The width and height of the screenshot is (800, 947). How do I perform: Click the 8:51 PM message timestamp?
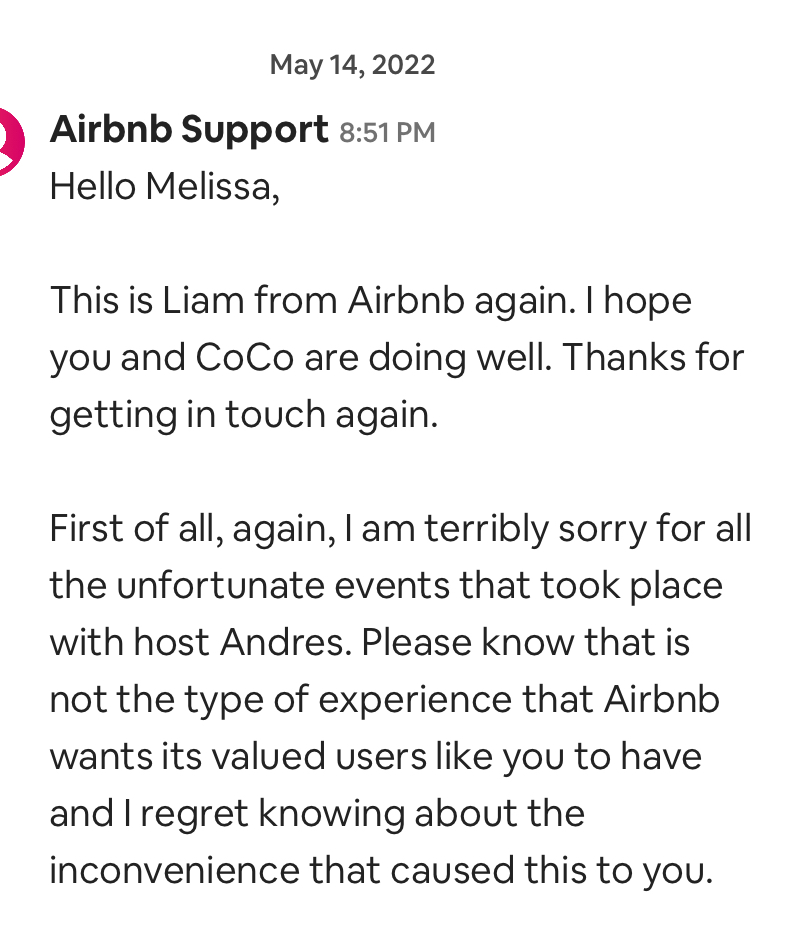click(387, 133)
